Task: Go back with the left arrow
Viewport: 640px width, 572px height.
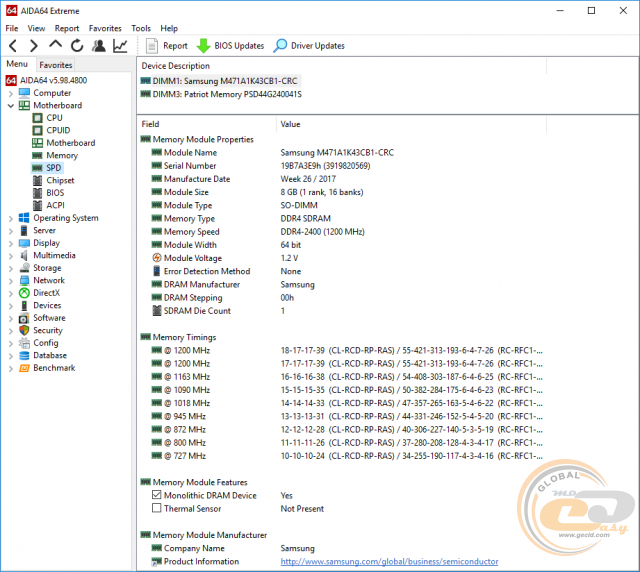Action: pos(13,46)
